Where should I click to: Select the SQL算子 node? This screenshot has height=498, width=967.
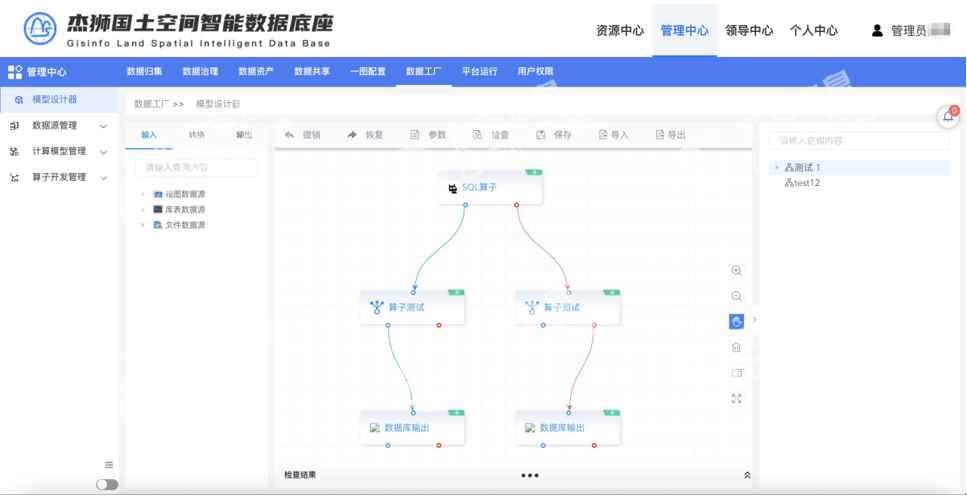click(x=490, y=187)
